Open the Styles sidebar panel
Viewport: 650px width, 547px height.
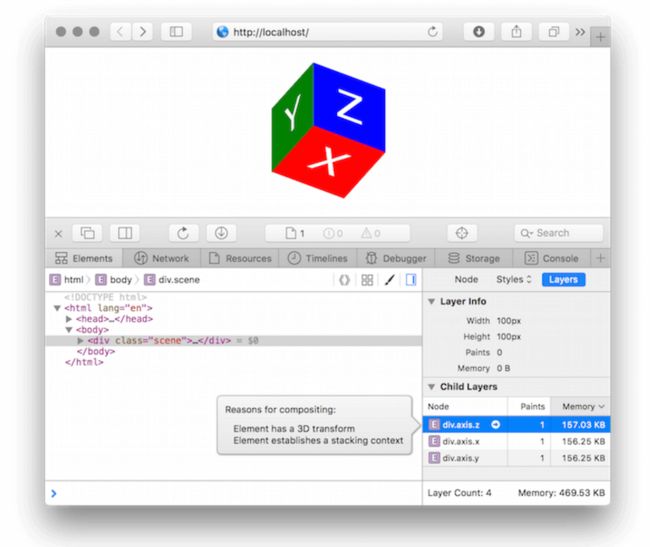point(514,280)
